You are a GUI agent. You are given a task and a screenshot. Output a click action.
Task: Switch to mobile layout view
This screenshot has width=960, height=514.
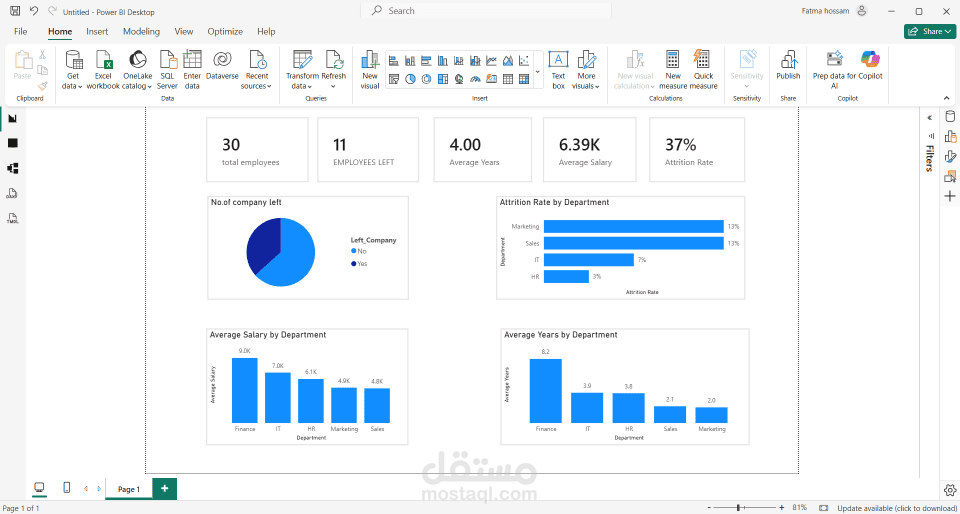point(67,488)
